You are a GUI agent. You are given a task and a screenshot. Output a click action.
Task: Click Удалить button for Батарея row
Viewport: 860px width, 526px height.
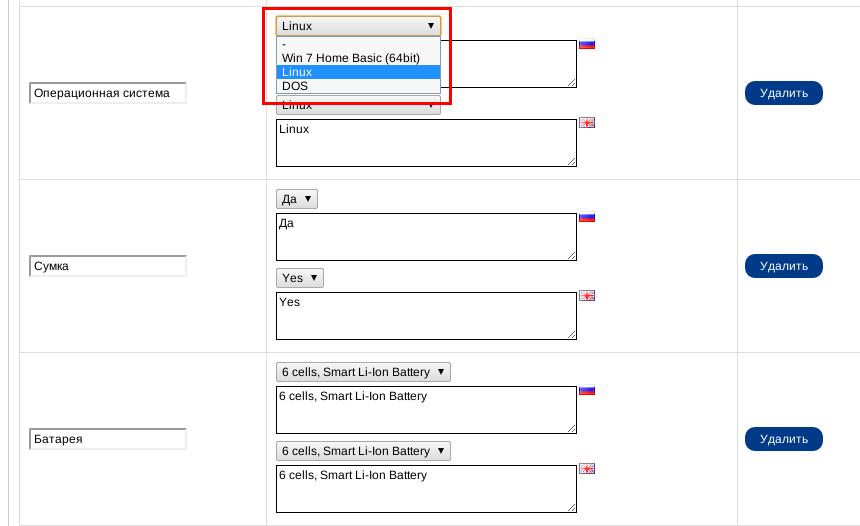tap(784, 439)
